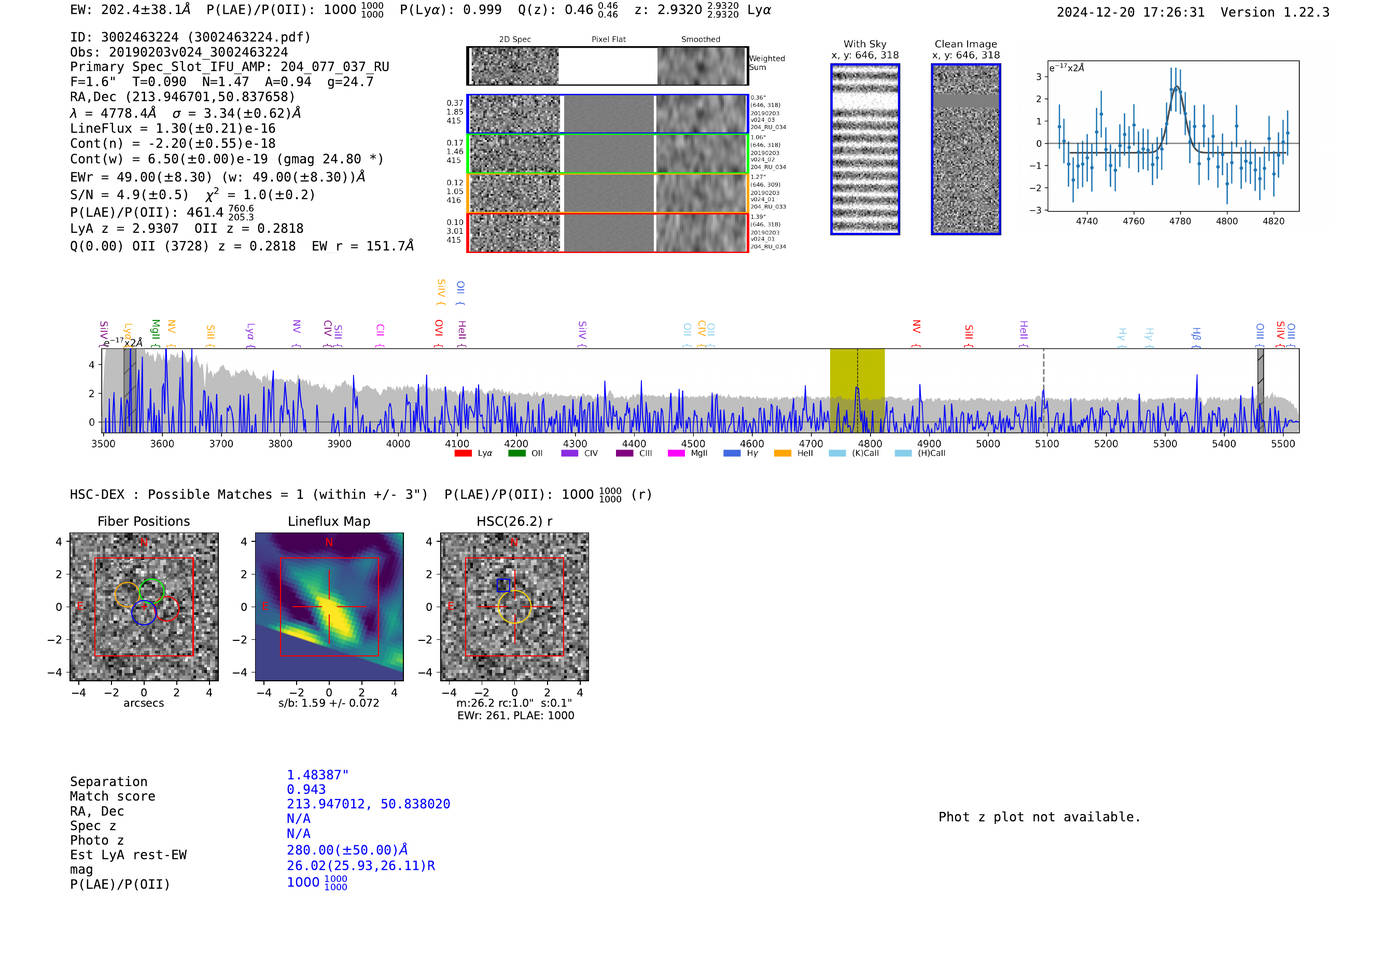Image resolution: width=1400 pixels, height=953 pixels.
Task: Click the orange fiber circle in Fiber Positions
Action: (127, 595)
